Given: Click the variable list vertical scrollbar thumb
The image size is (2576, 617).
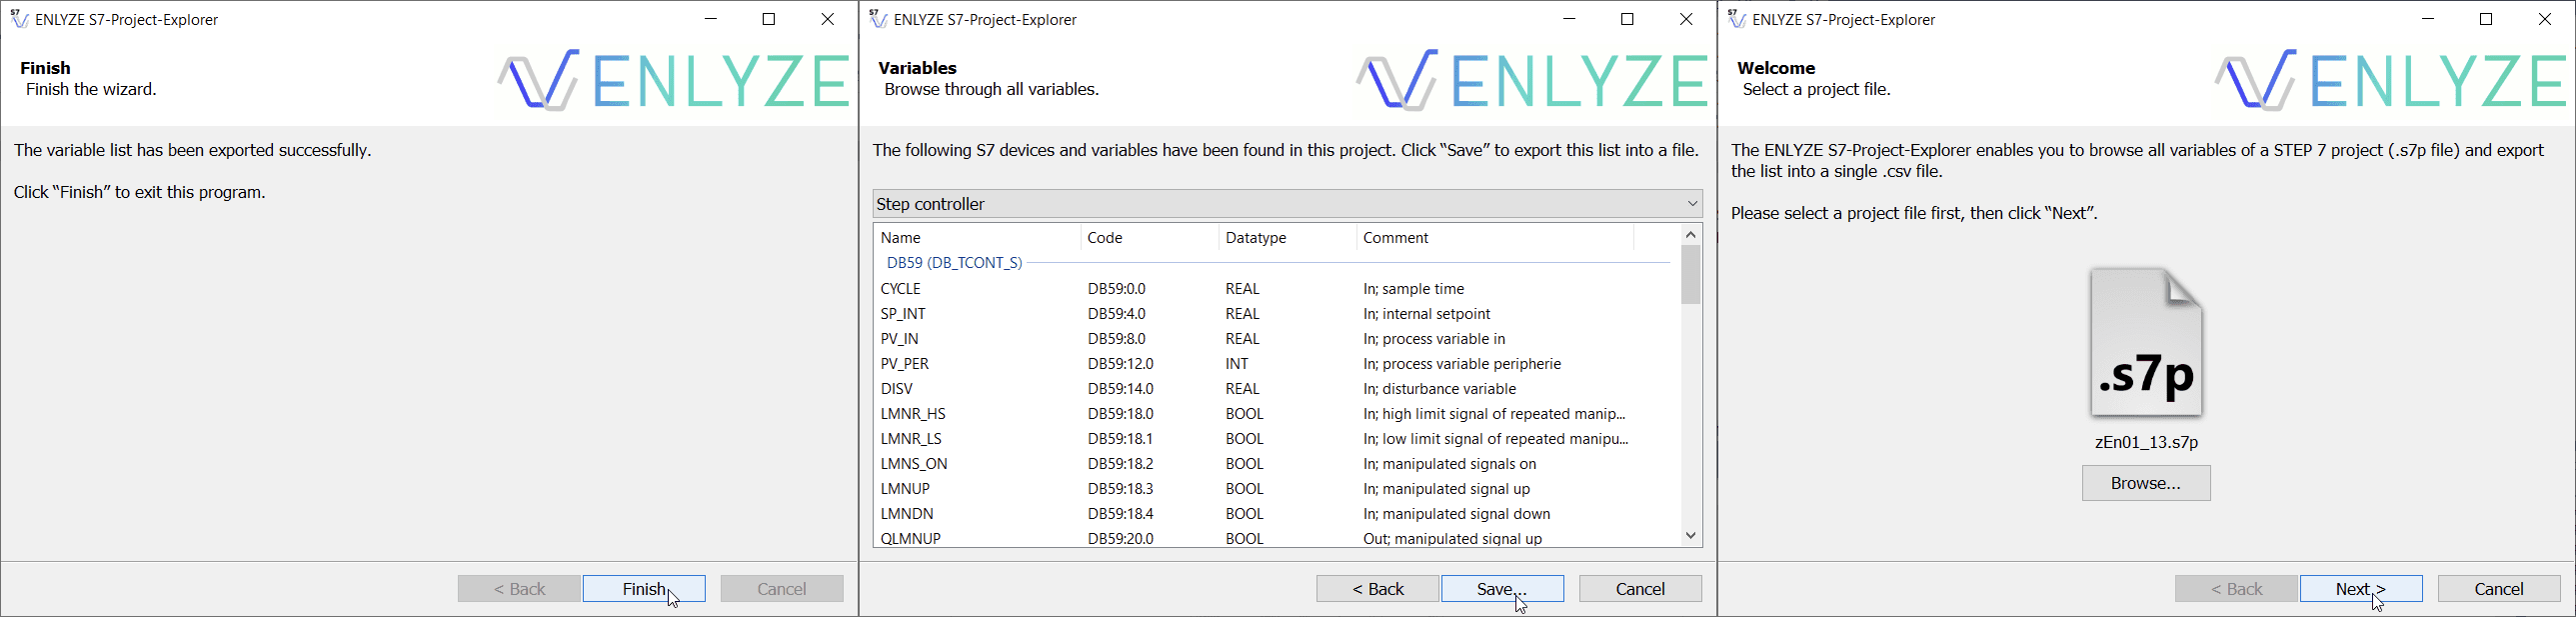Looking at the screenshot, I should pyautogui.click(x=1691, y=274).
